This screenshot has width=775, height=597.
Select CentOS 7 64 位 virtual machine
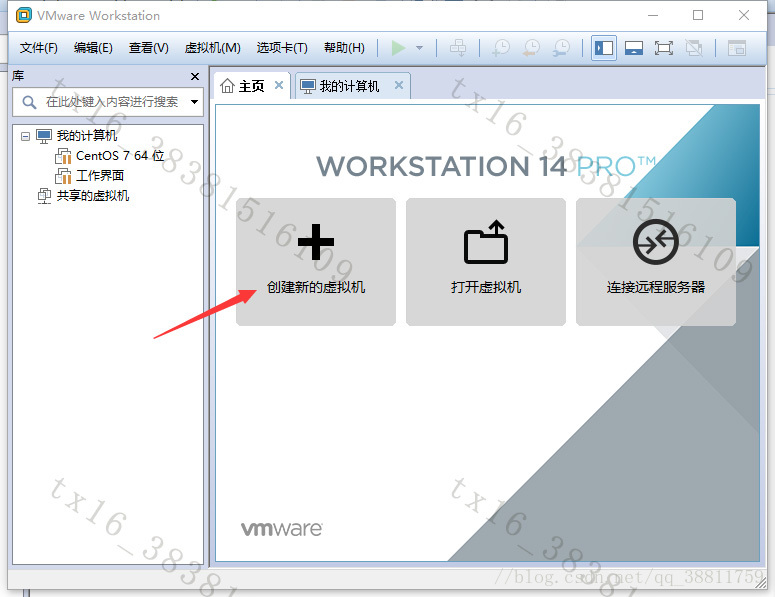point(120,156)
